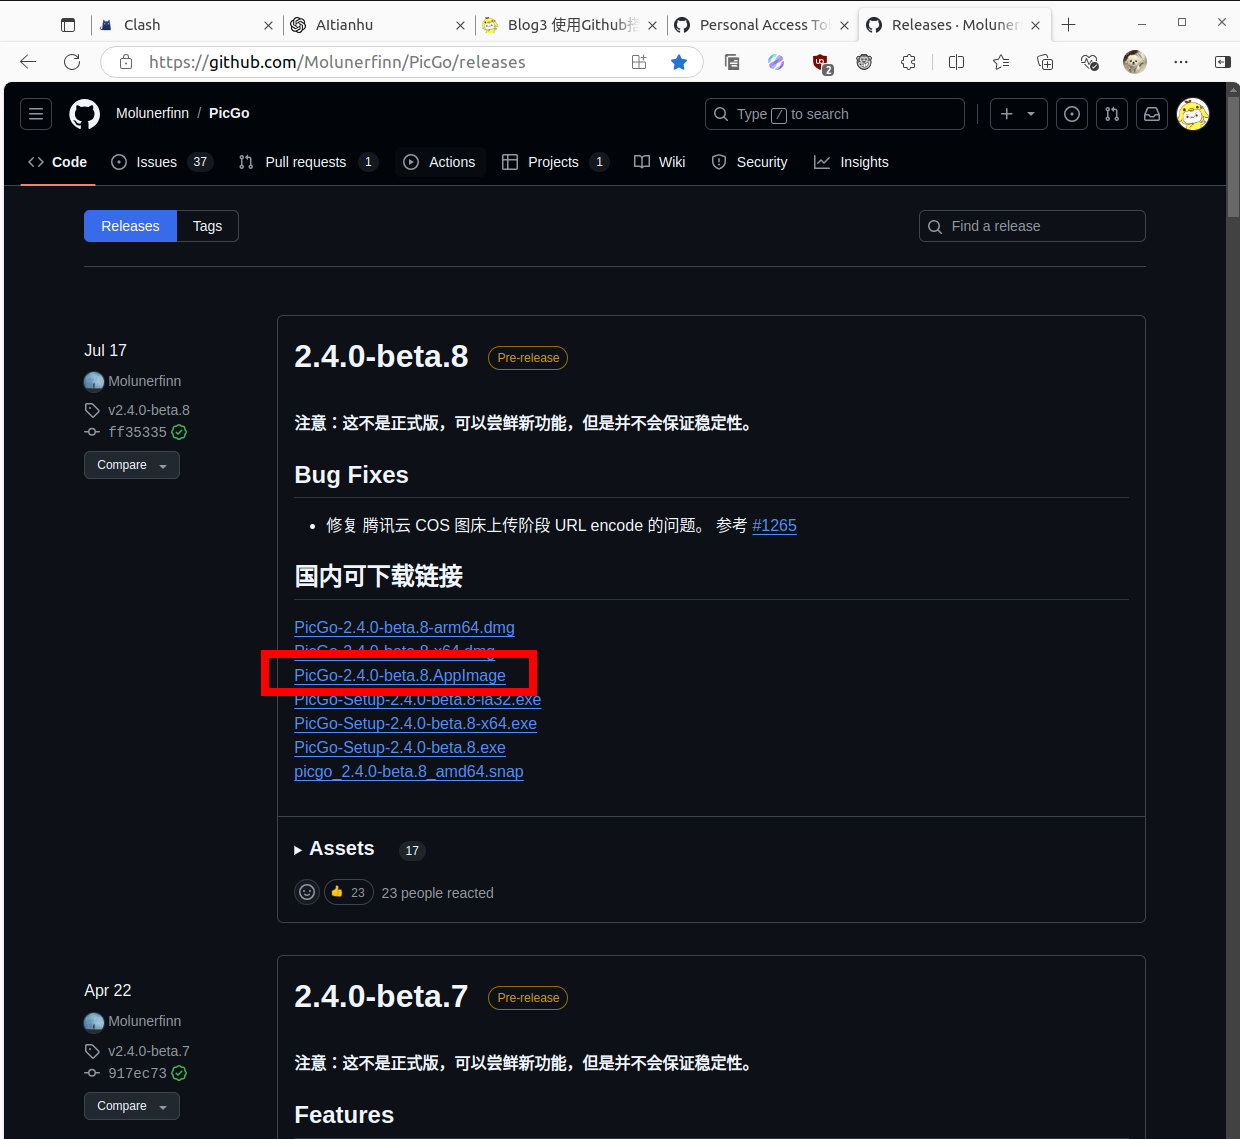Image resolution: width=1240 pixels, height=1139 pixels.
Task: Download picgo_2.4.0-beta.8_amd64.snap link
Action: point(409,771)
